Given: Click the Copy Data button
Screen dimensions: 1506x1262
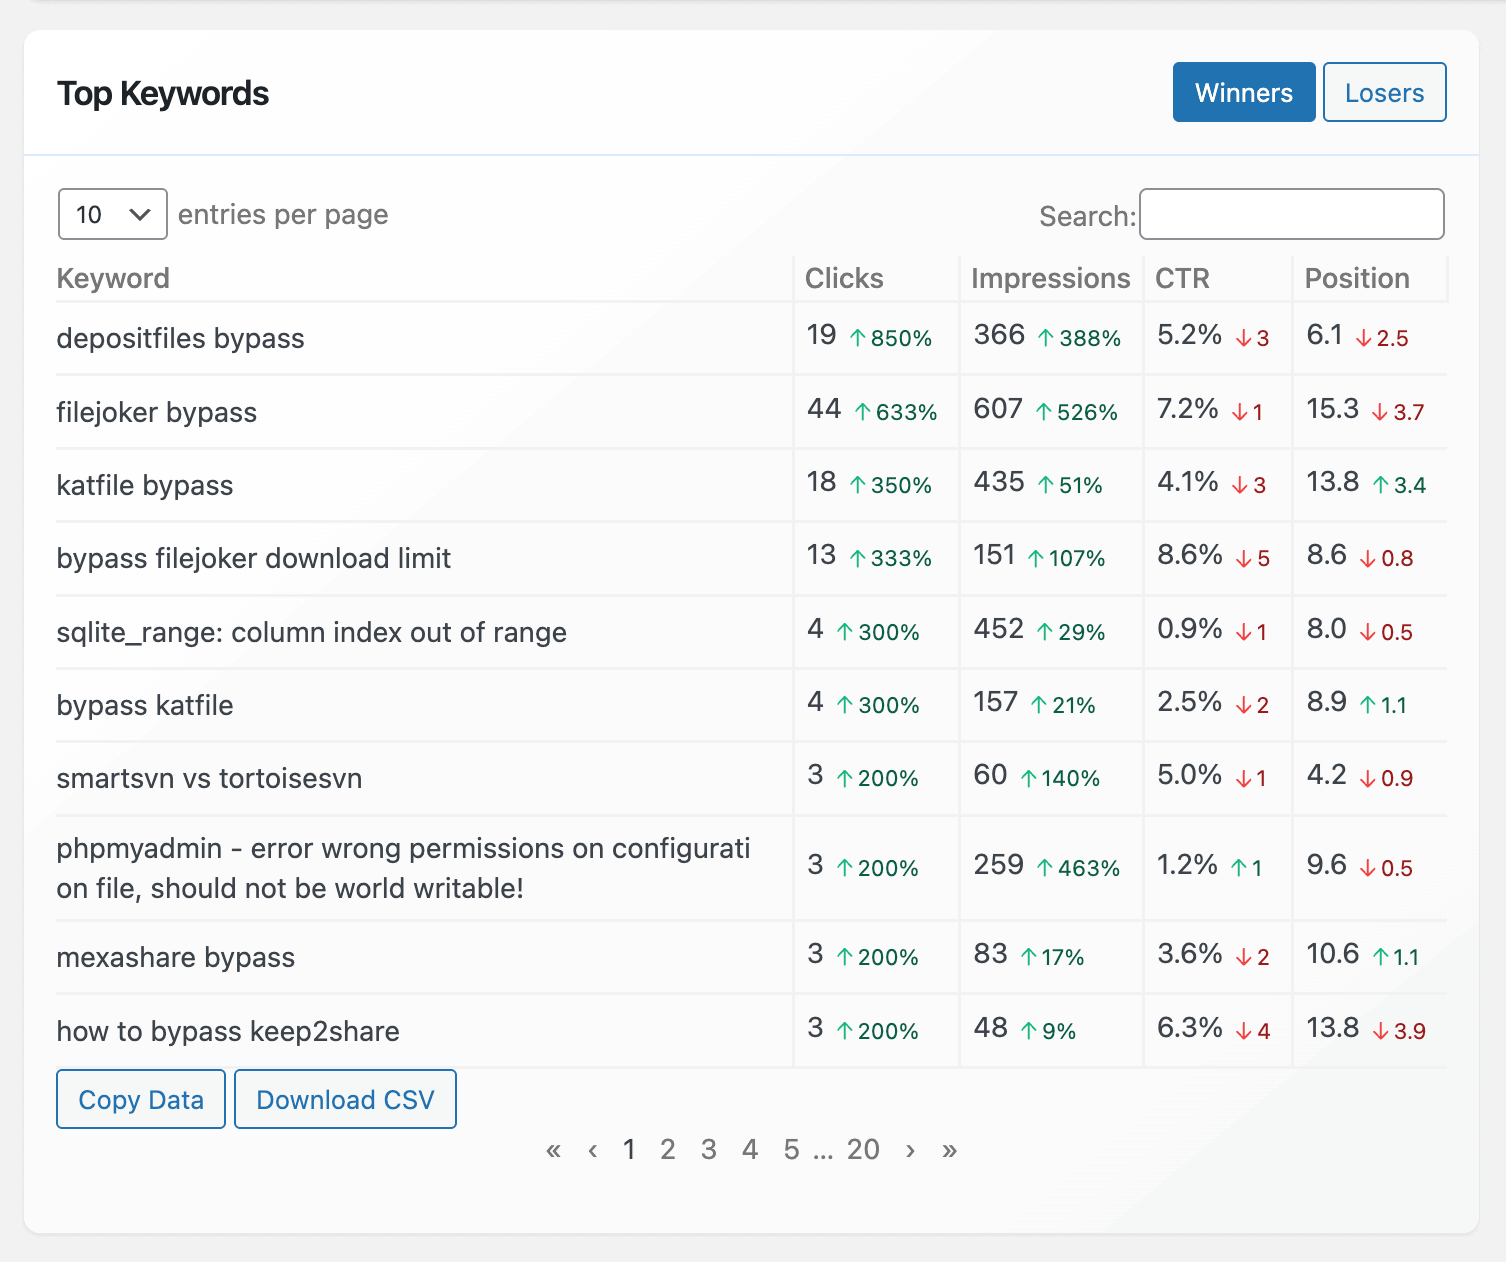Looking at the screenshot, I should (x=140, y=1099).
